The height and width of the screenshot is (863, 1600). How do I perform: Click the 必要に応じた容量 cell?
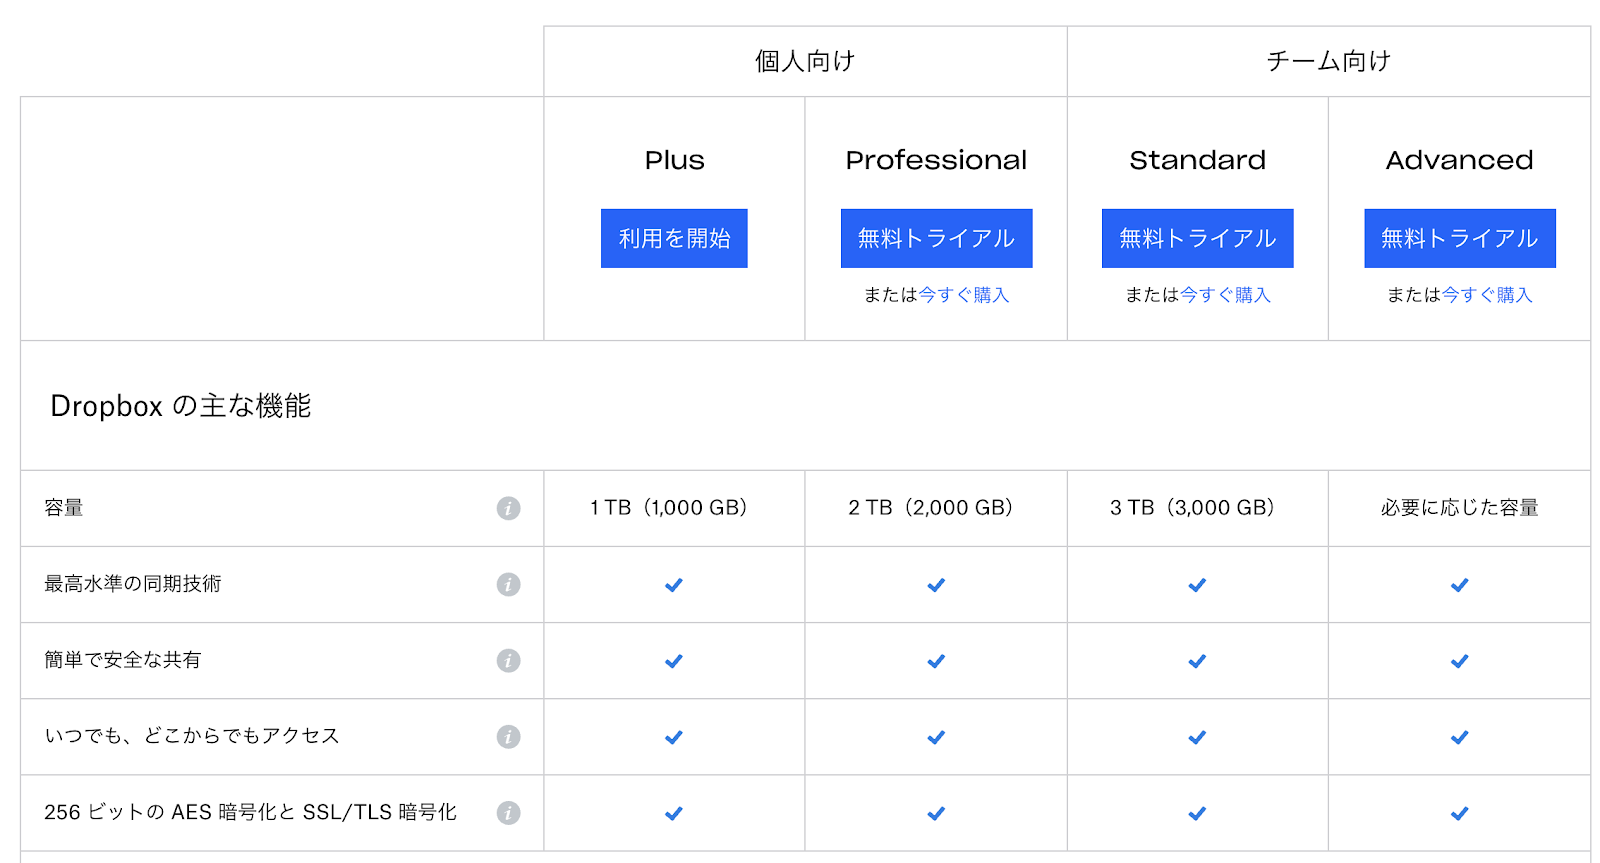(x=1460, y=508)
